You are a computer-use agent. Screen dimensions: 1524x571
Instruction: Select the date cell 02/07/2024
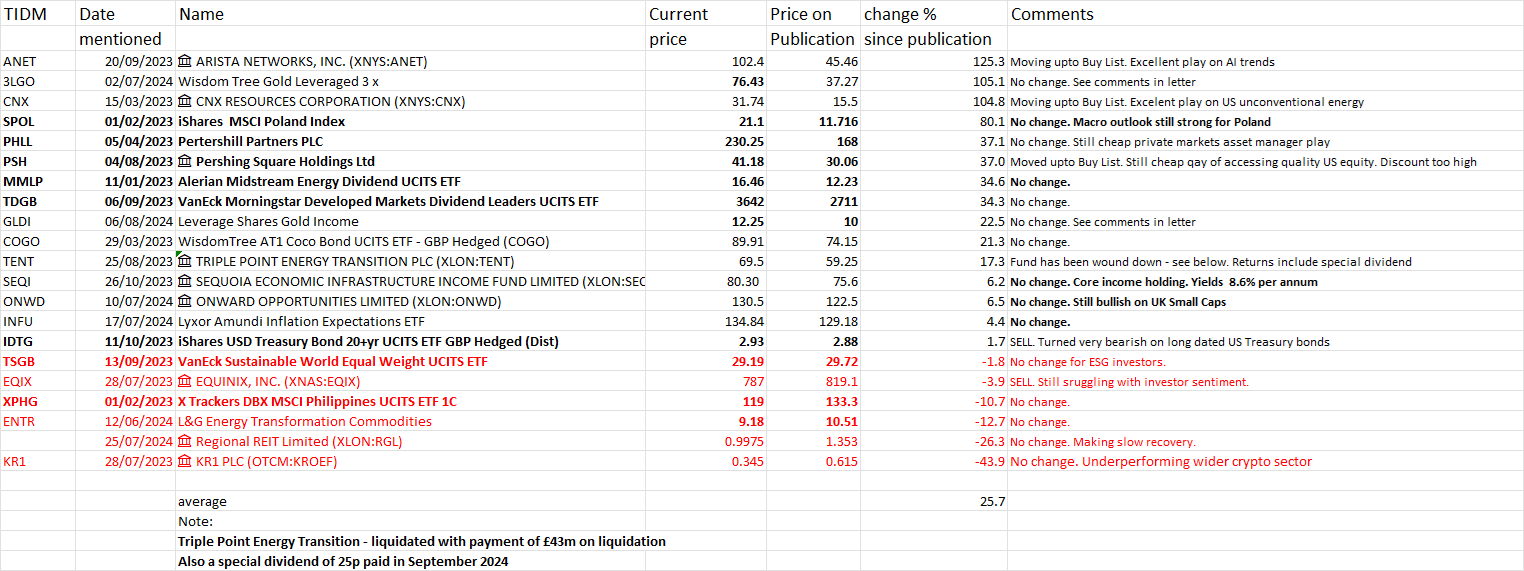point(126,82)
